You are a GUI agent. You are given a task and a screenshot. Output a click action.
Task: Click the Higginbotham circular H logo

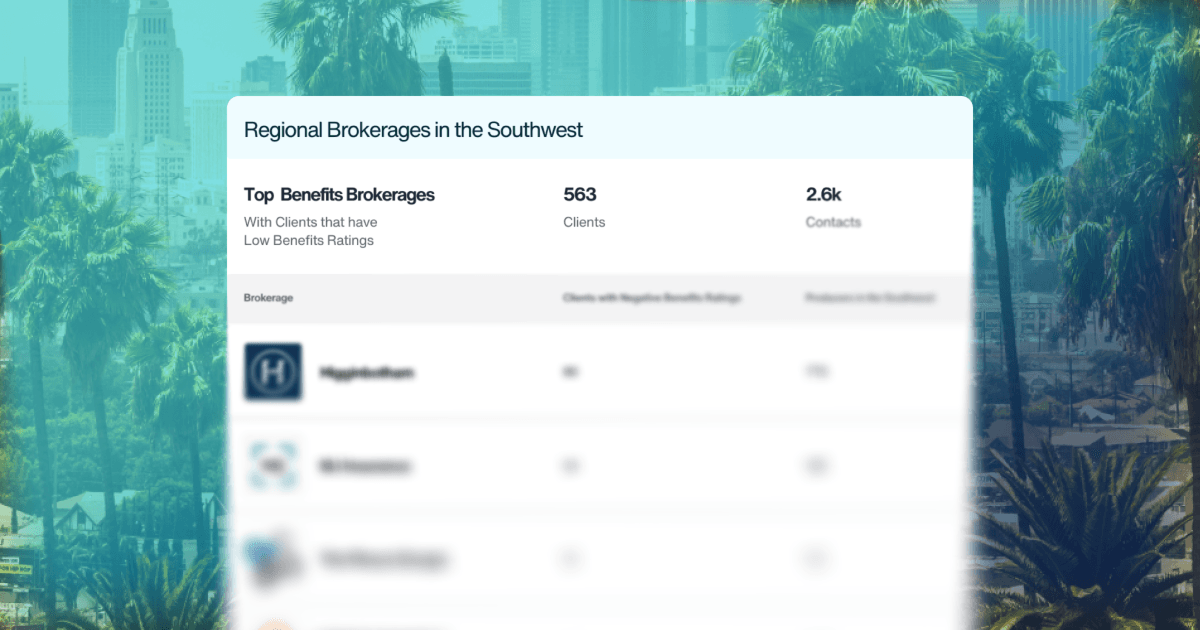tap(272, 371)
